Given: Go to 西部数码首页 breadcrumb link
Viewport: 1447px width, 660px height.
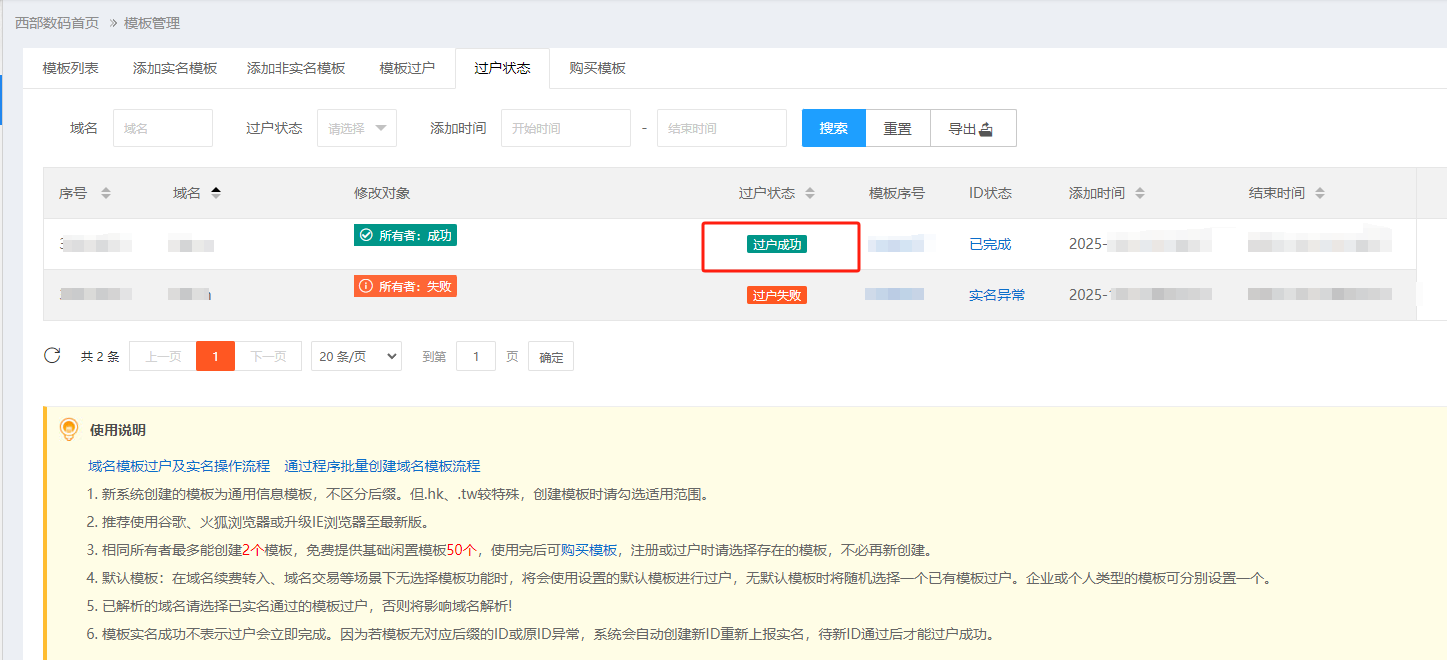Looking at the screenshot, I should pos(57,22).
